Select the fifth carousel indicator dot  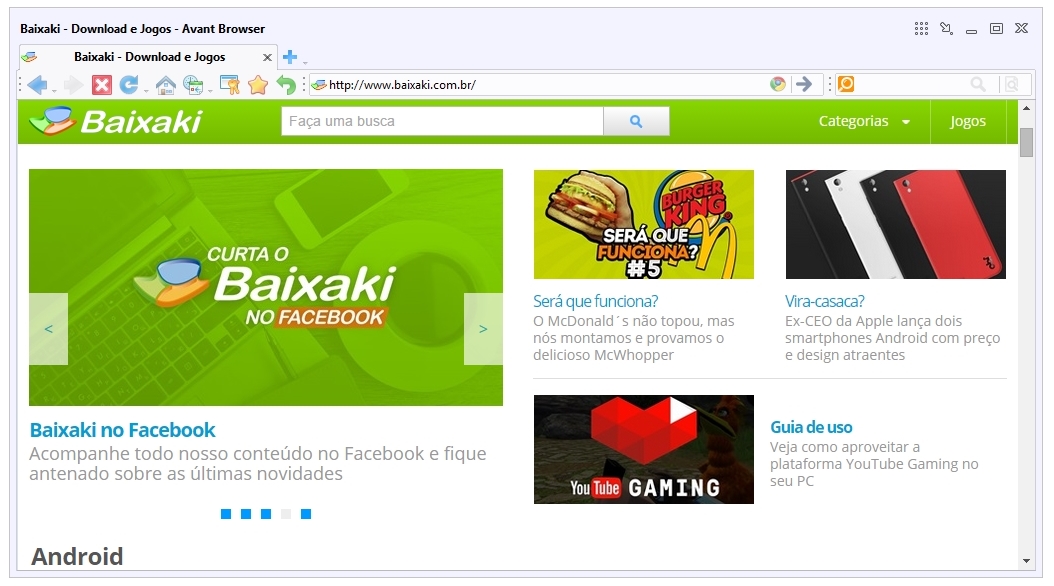tap(306, 514)
